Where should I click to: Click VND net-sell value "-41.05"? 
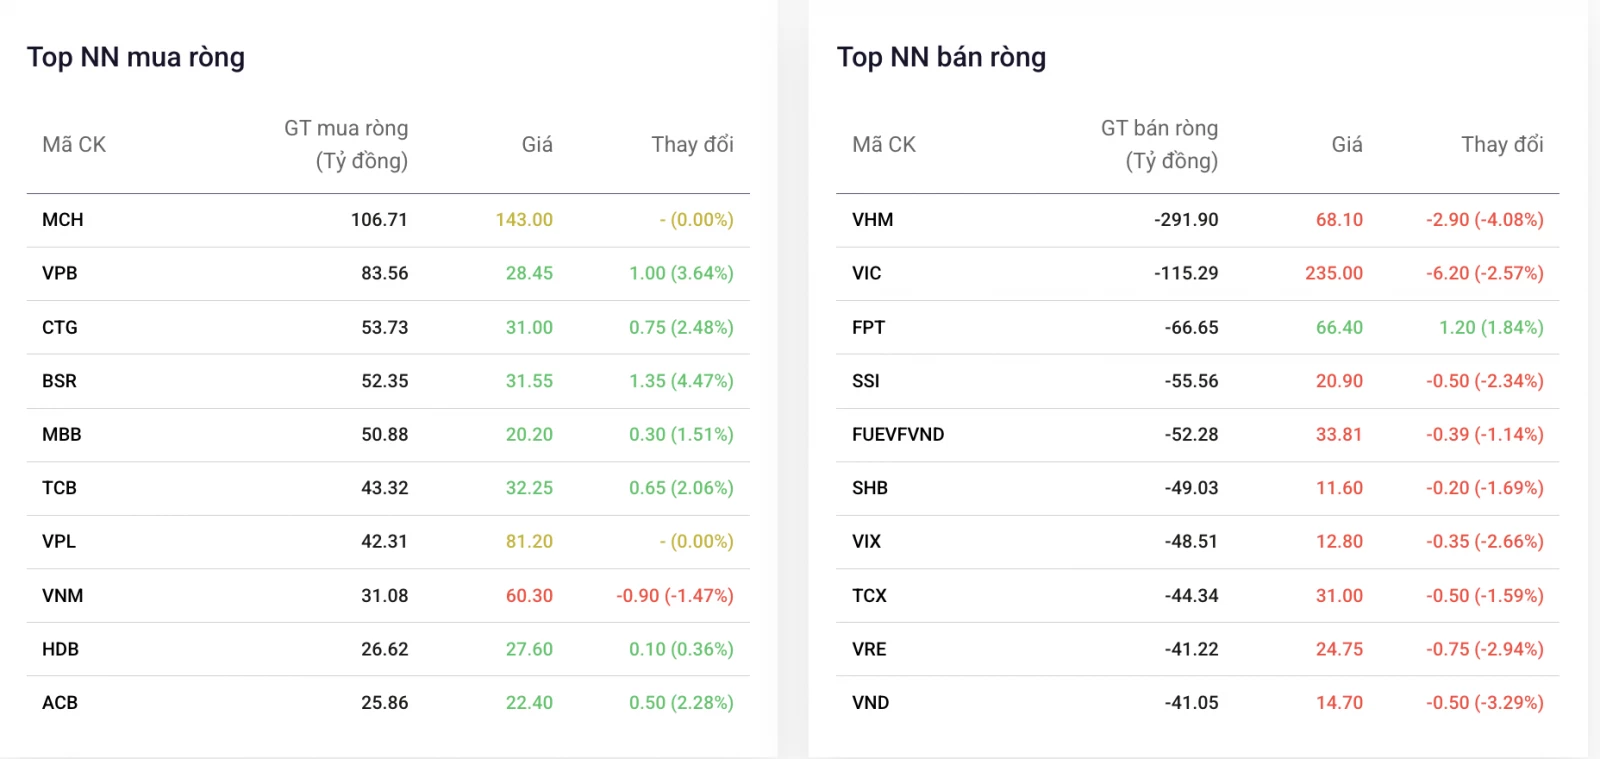(1192, 702)
